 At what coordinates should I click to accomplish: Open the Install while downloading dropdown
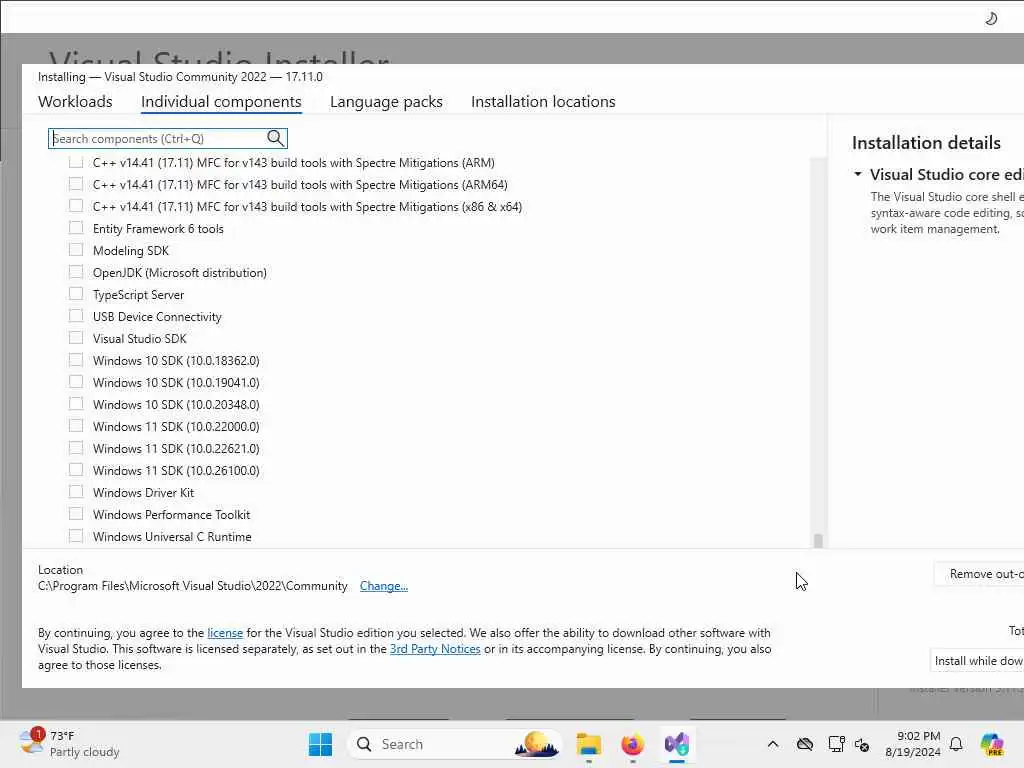click(977, 661)
